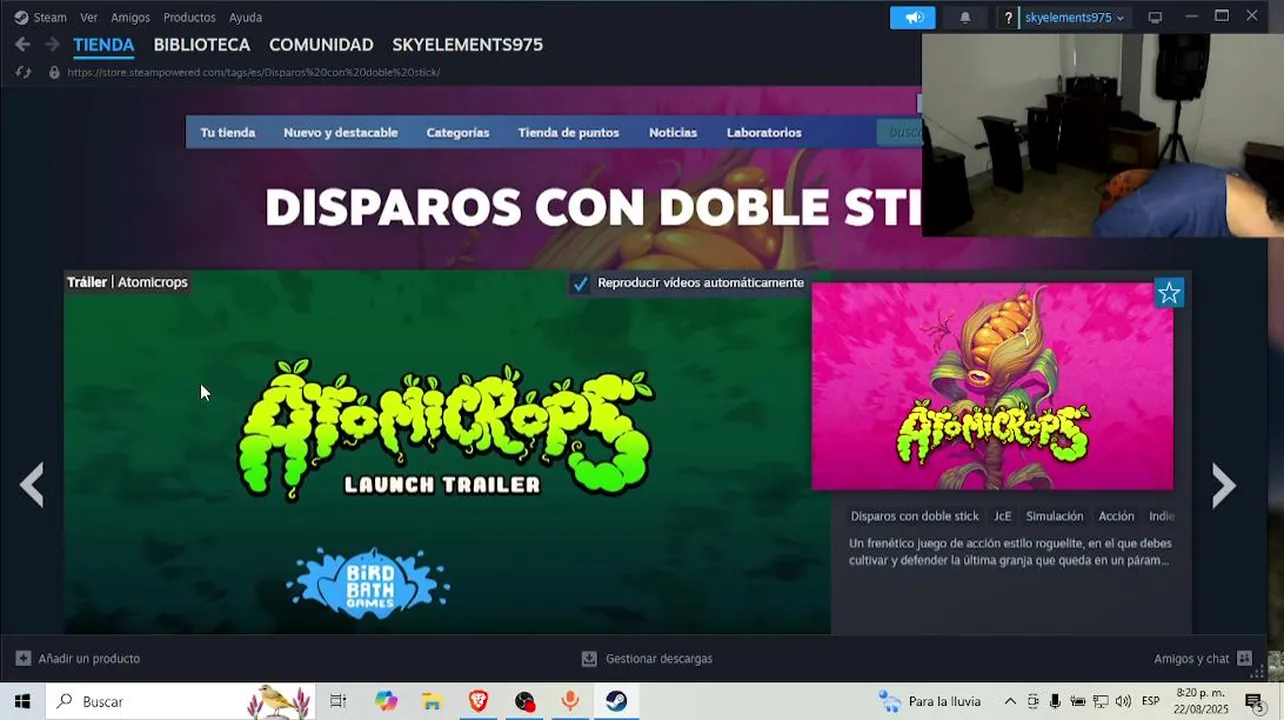Expand the skyelements975 account dropdown
The width and height of the screenshot is (1284, 720).
1075,17
